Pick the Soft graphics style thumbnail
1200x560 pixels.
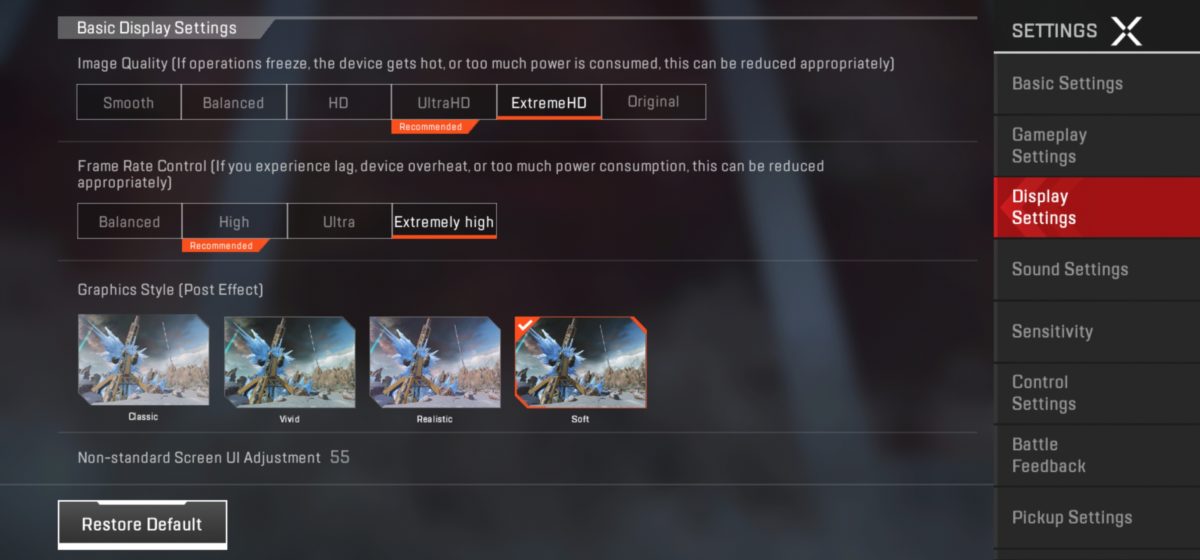coord(580,361)
